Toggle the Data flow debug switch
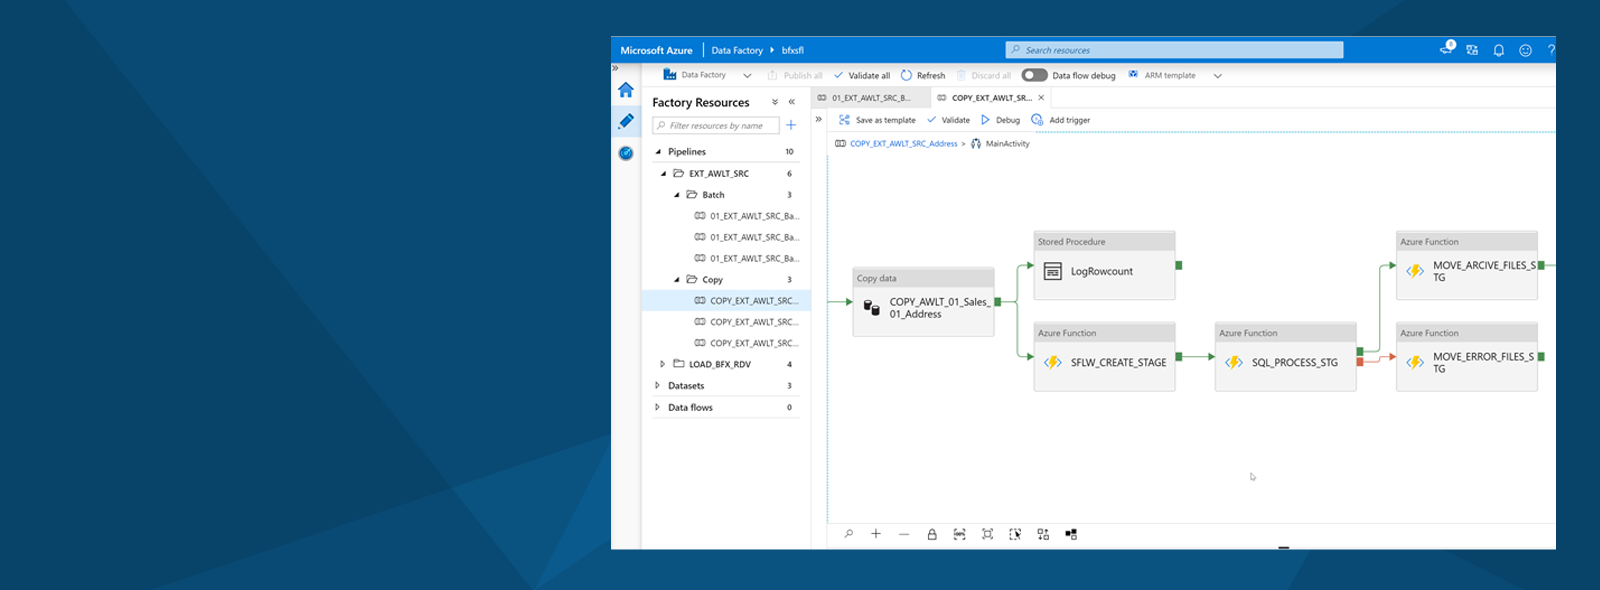The image size is (1600, 590). coord(1034,75)
